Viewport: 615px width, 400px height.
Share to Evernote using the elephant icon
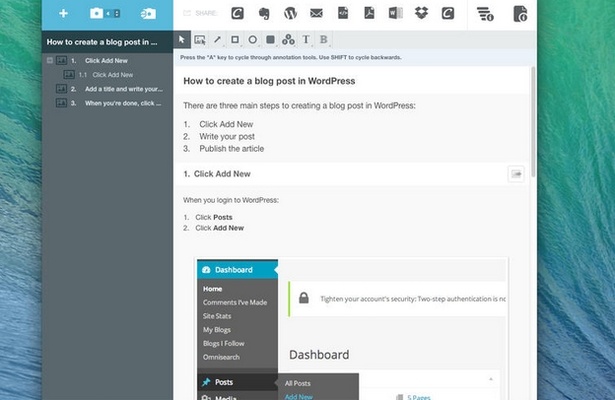coord(264,14)
